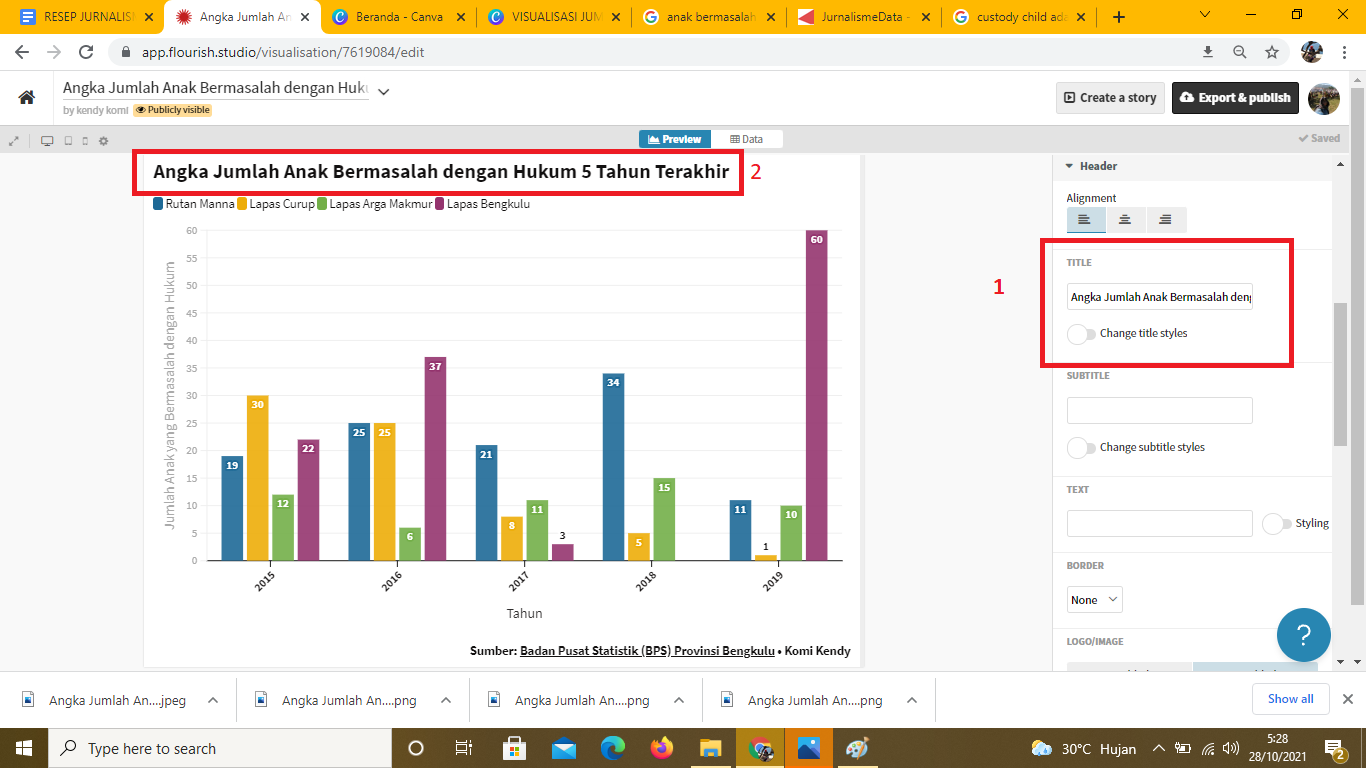
Task: Switch to the Data tab
Action: tap(746, 140)
